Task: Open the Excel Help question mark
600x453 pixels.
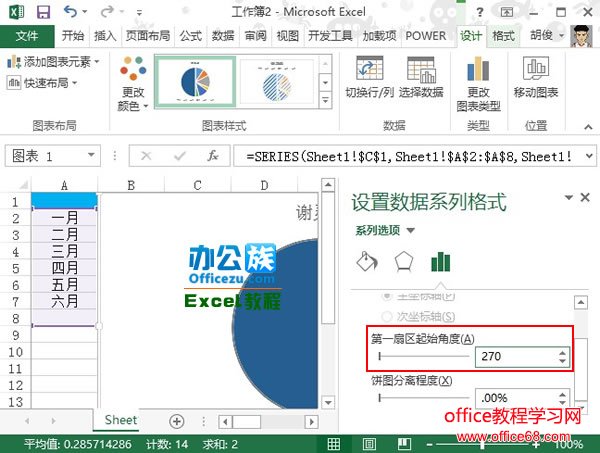Action: point(480,12)
